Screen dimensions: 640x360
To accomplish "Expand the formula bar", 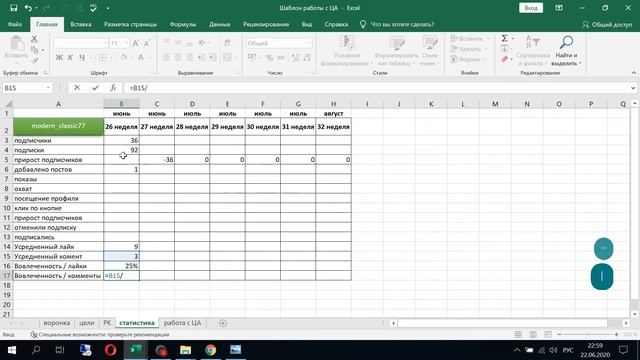I will pos(633,88).
